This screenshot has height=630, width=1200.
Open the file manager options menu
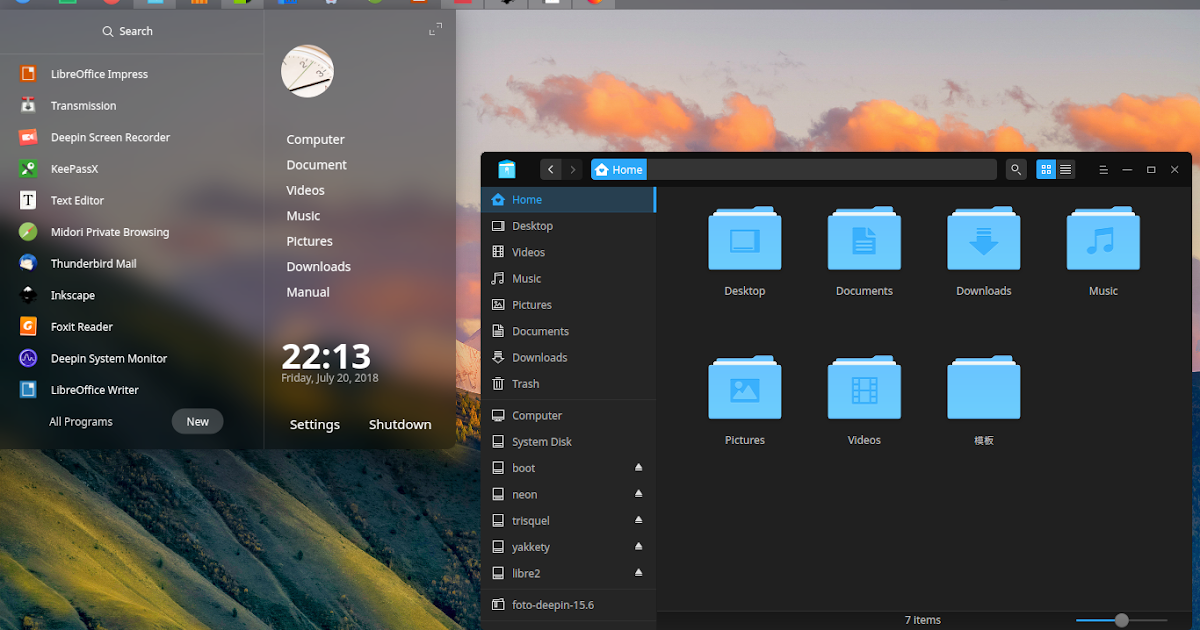pyautogui.click(x=1103, y=169)
